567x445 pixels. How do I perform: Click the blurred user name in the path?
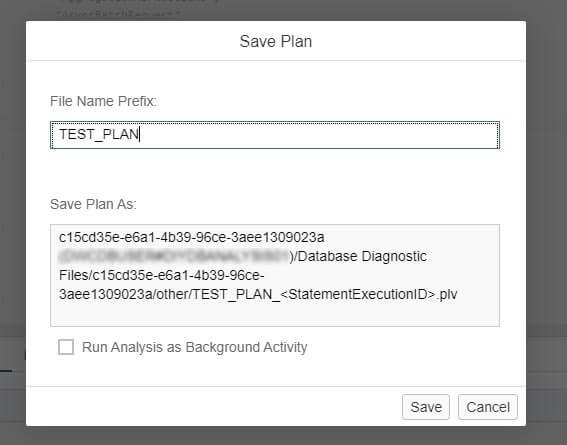(x=174, y=257)
